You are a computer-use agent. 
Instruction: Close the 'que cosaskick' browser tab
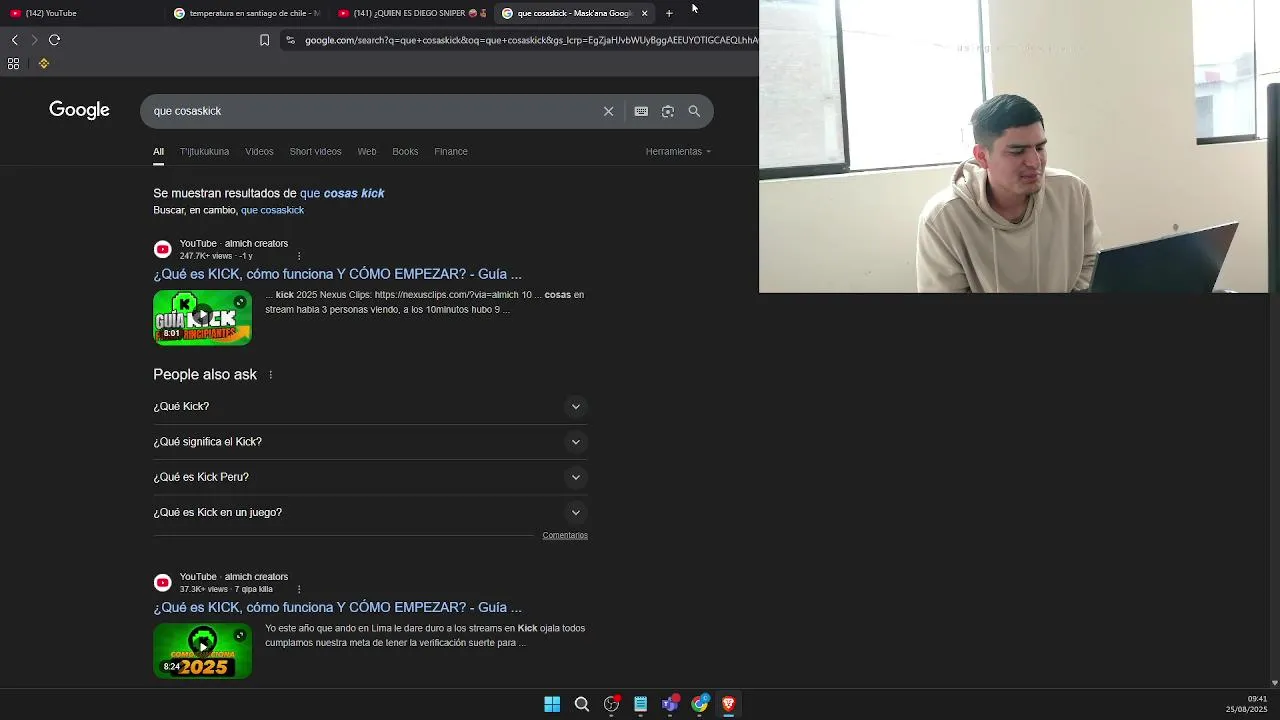coord(644,13)
